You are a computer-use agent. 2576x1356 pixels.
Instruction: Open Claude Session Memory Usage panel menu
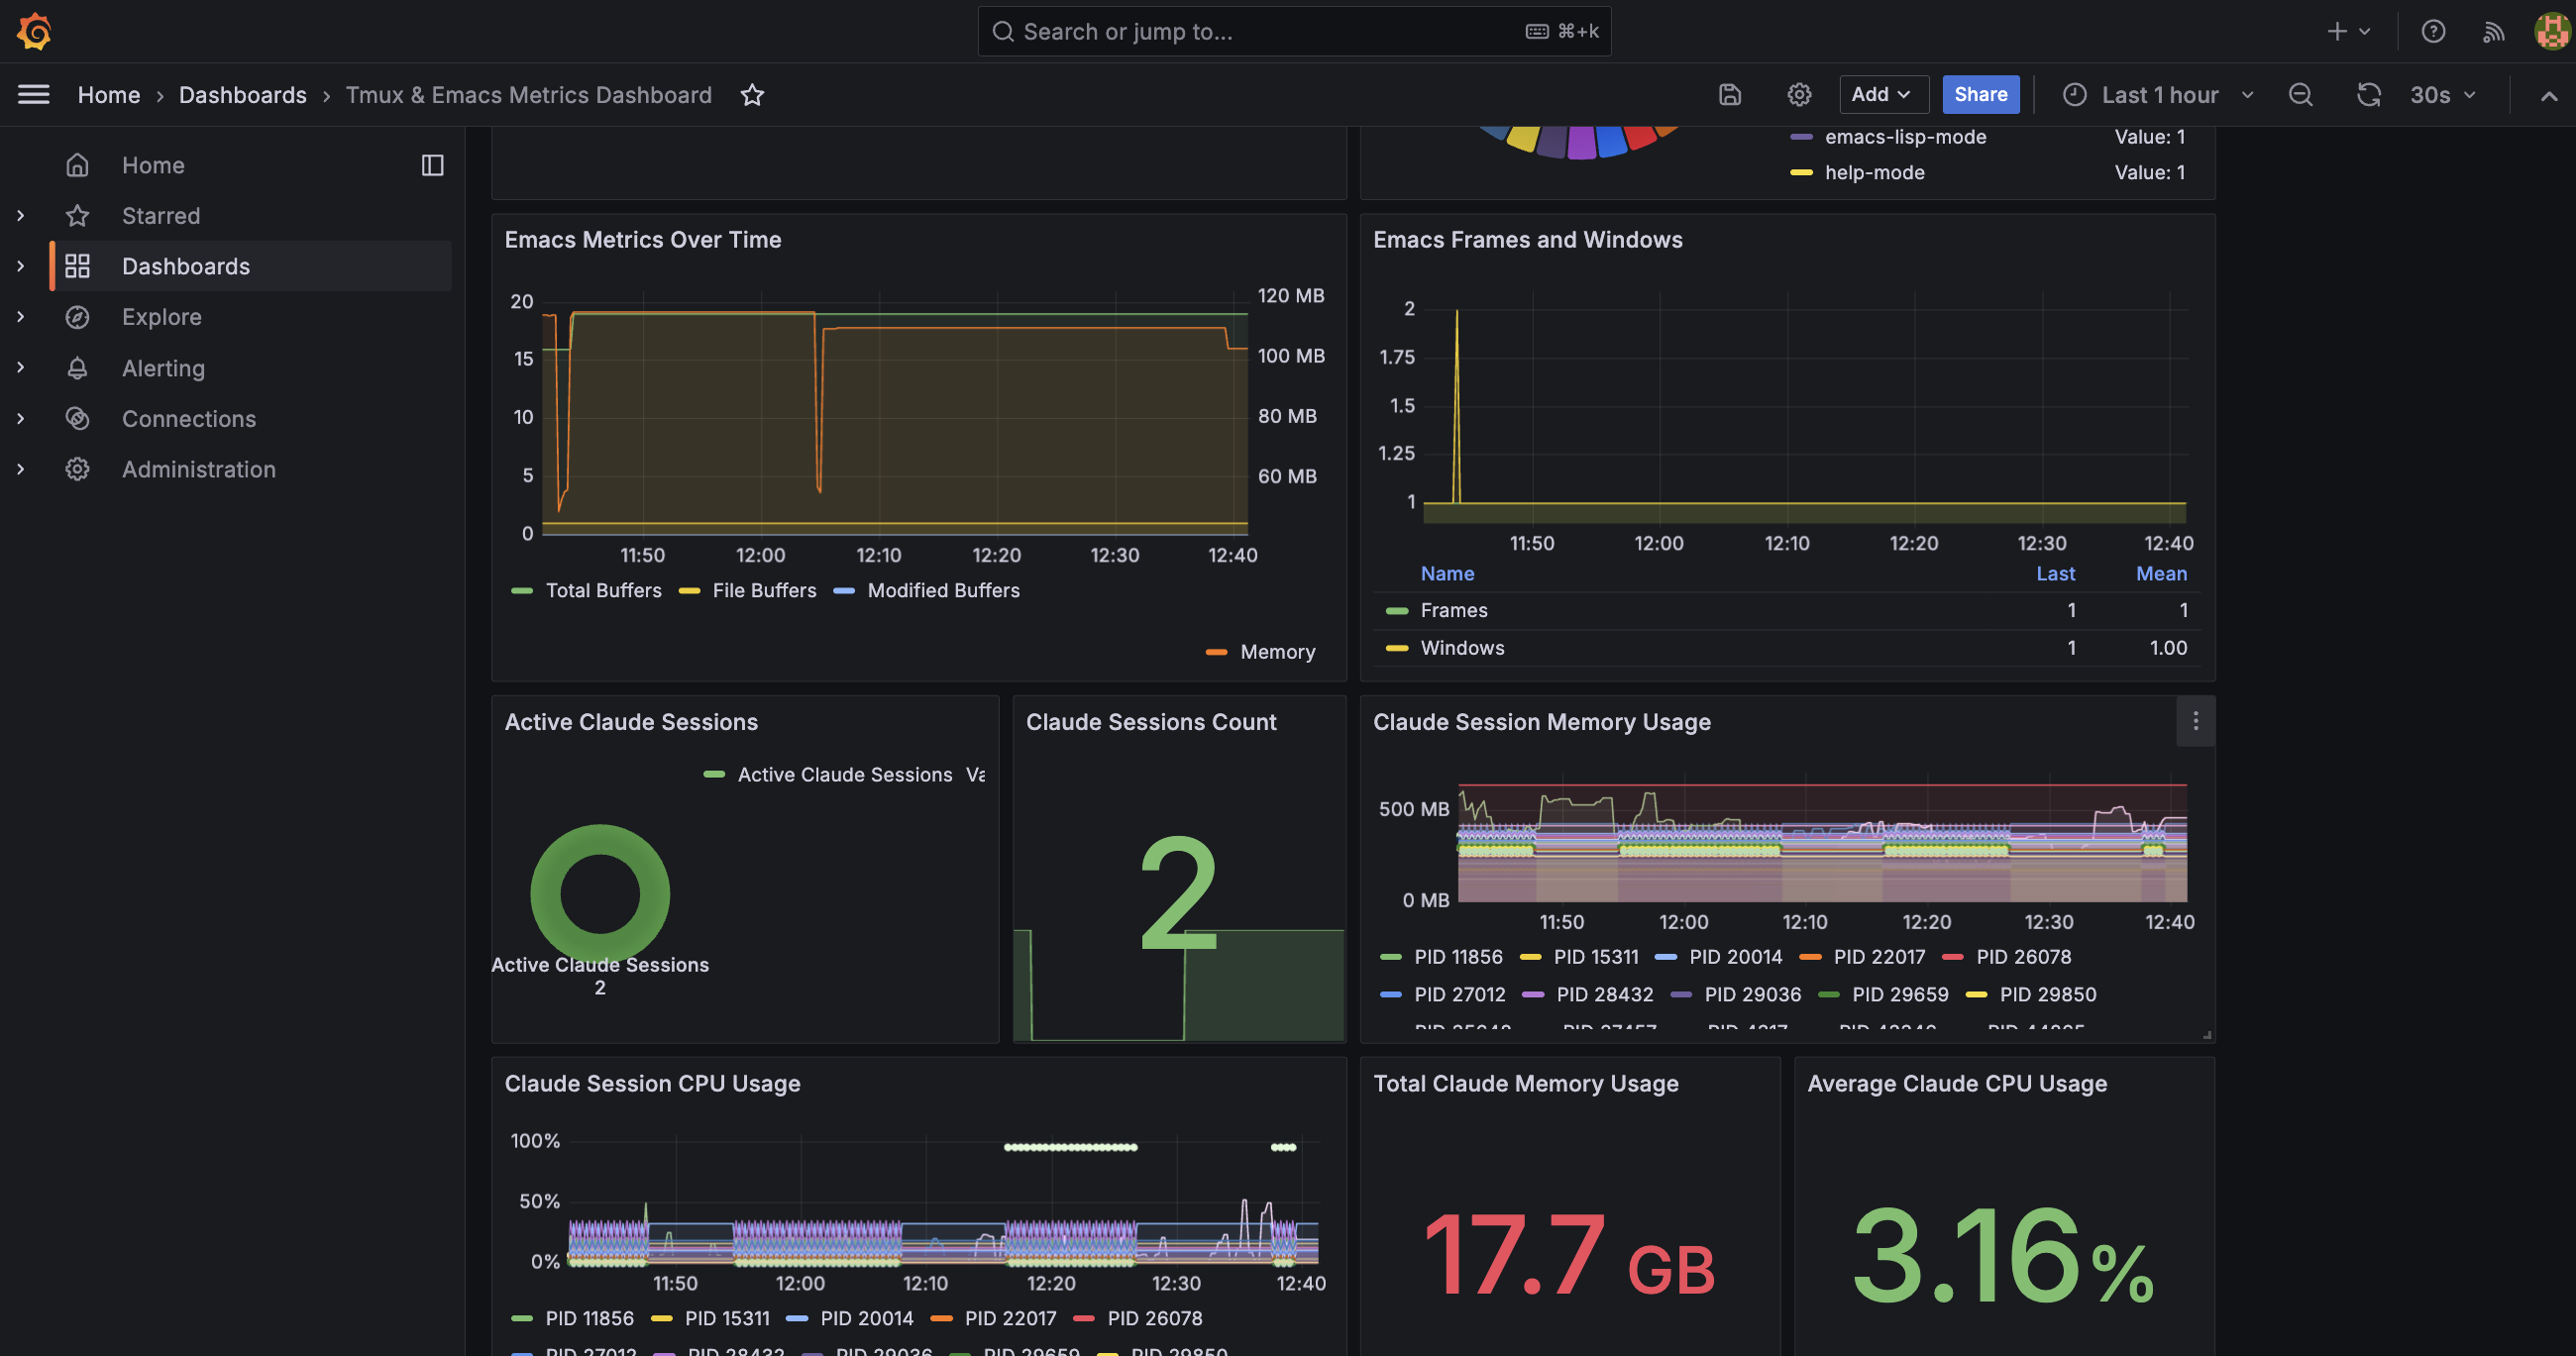[2195, 721]
